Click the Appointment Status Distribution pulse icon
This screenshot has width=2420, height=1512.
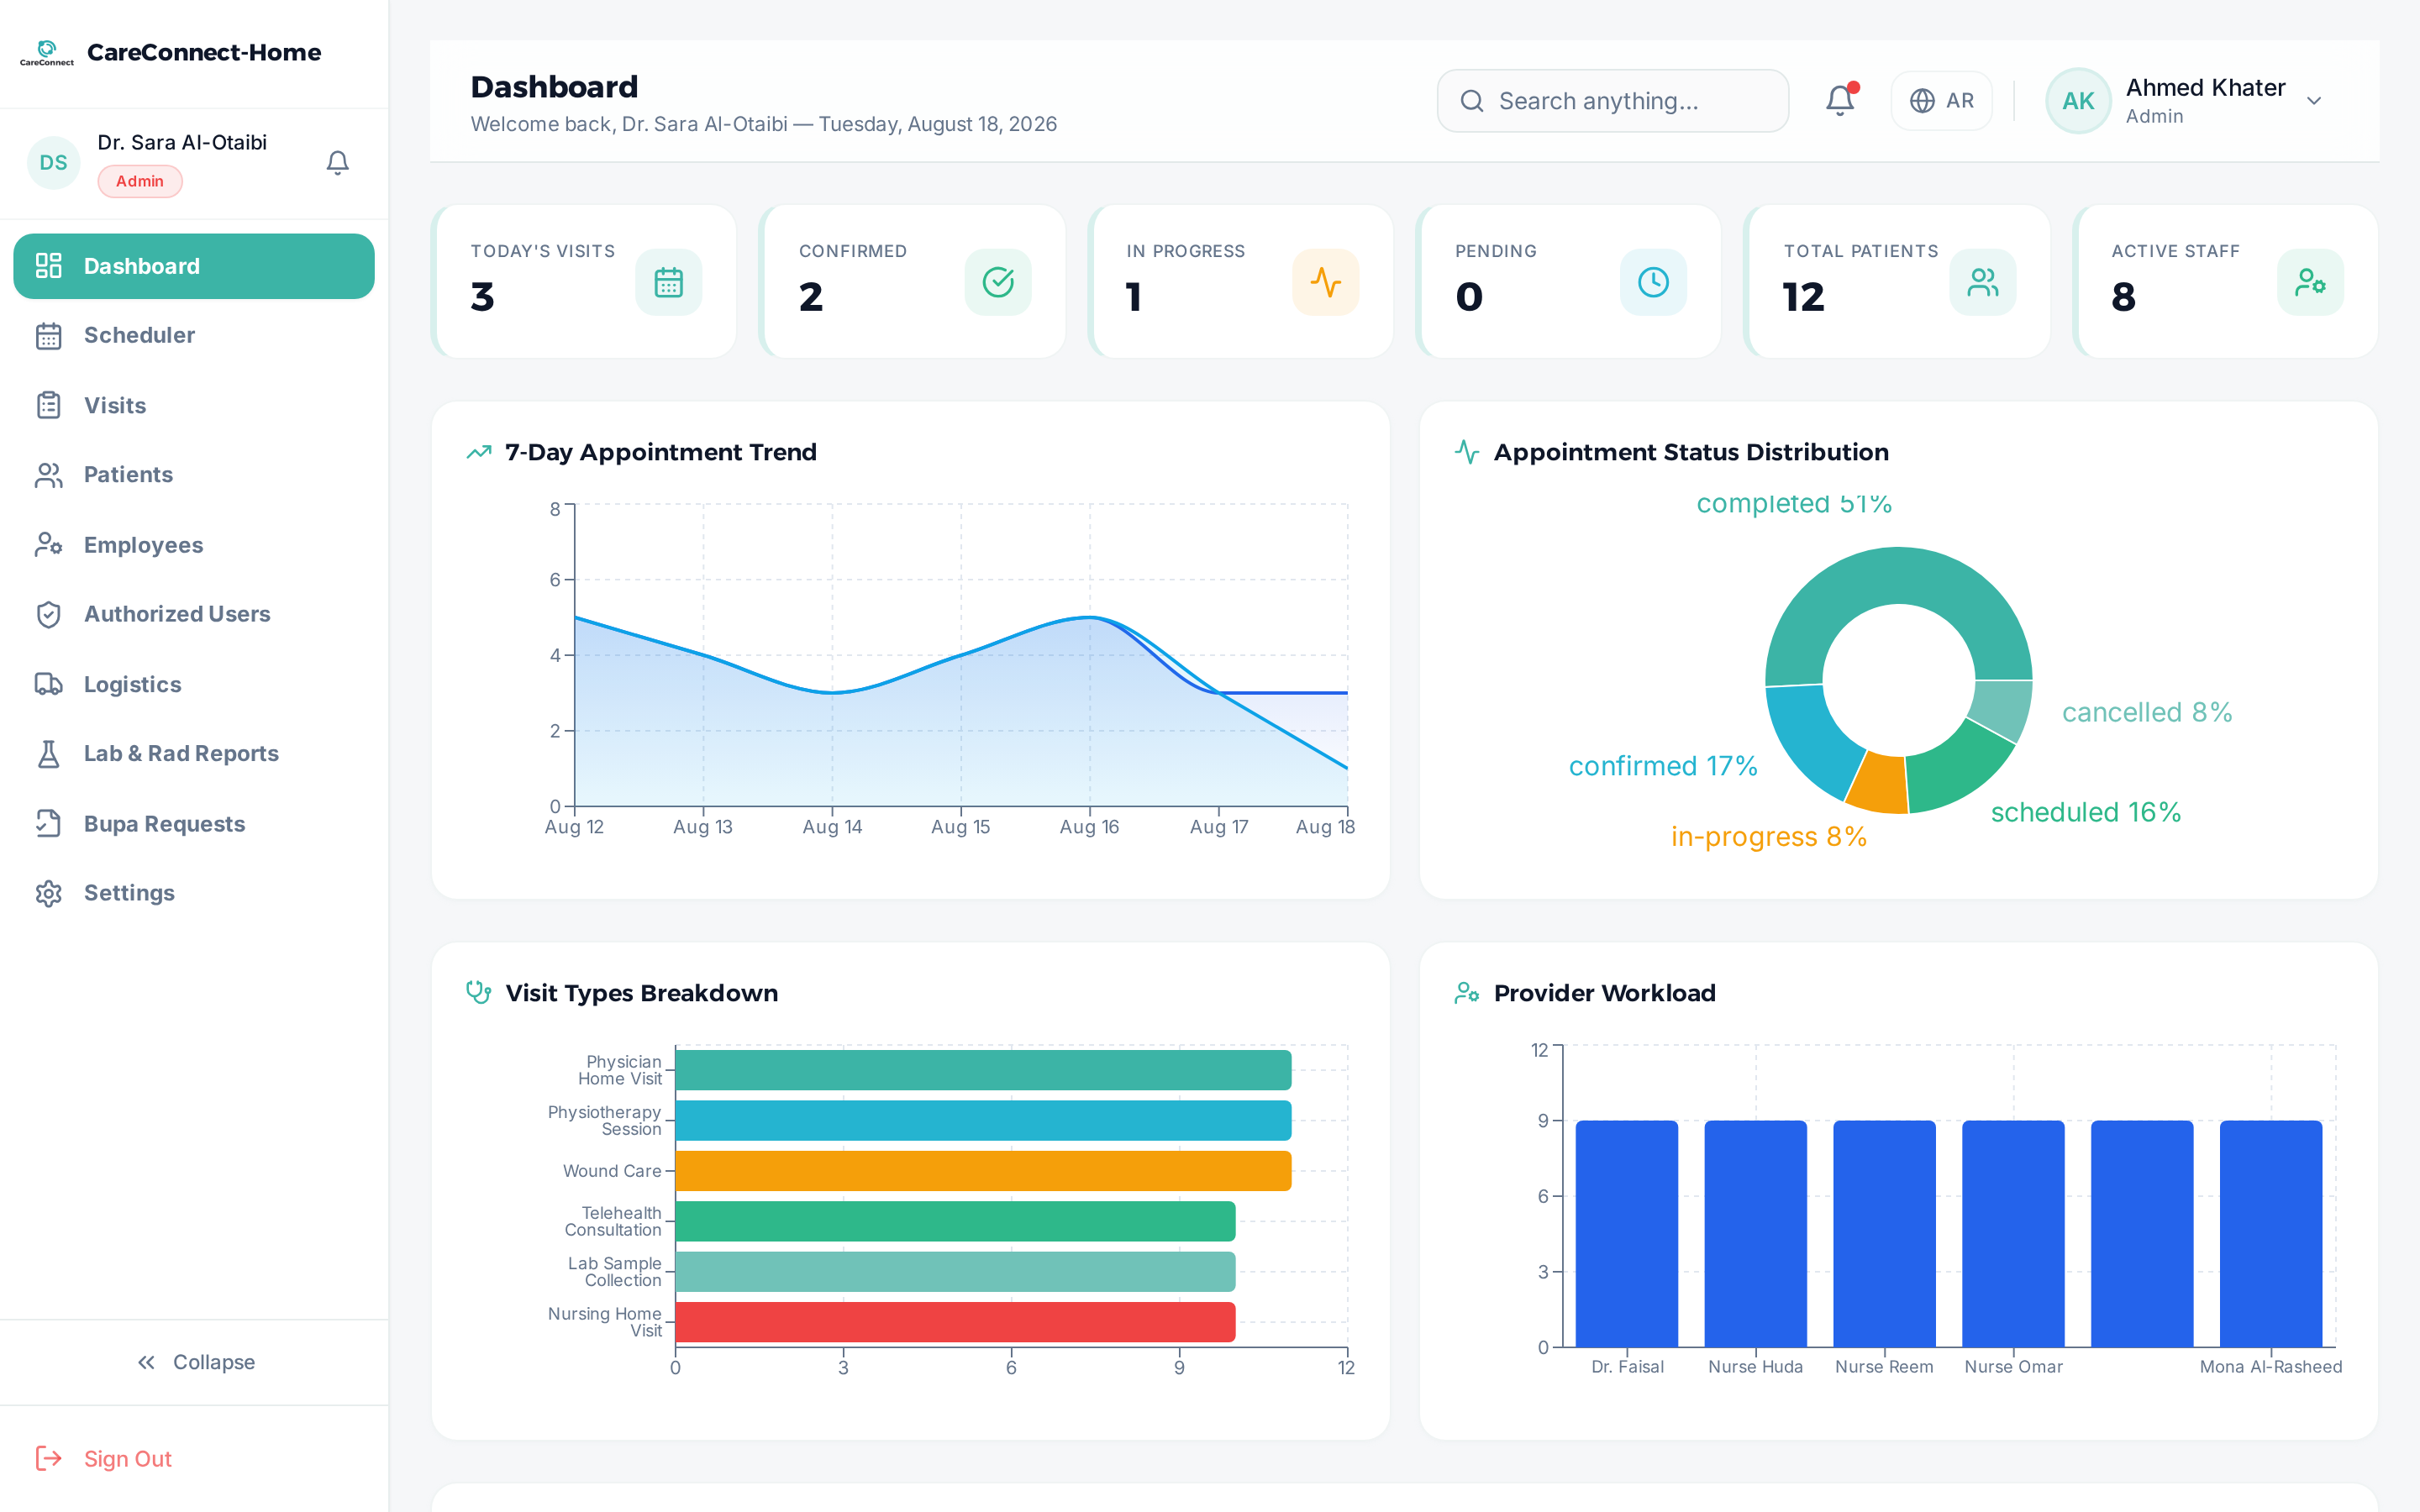(x=1467, y=452)
